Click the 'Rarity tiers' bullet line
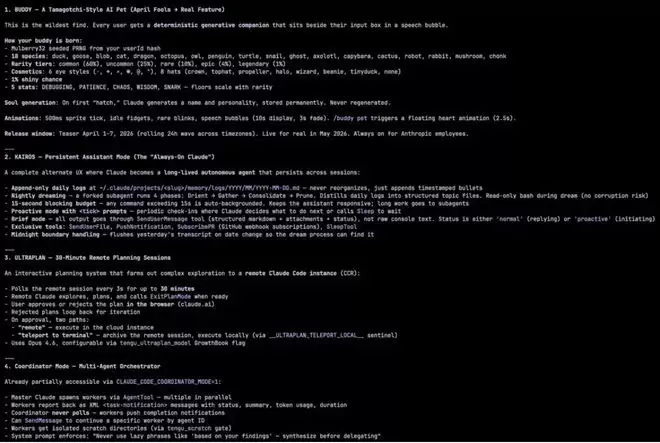660x443 pixels. pos(145,64)
